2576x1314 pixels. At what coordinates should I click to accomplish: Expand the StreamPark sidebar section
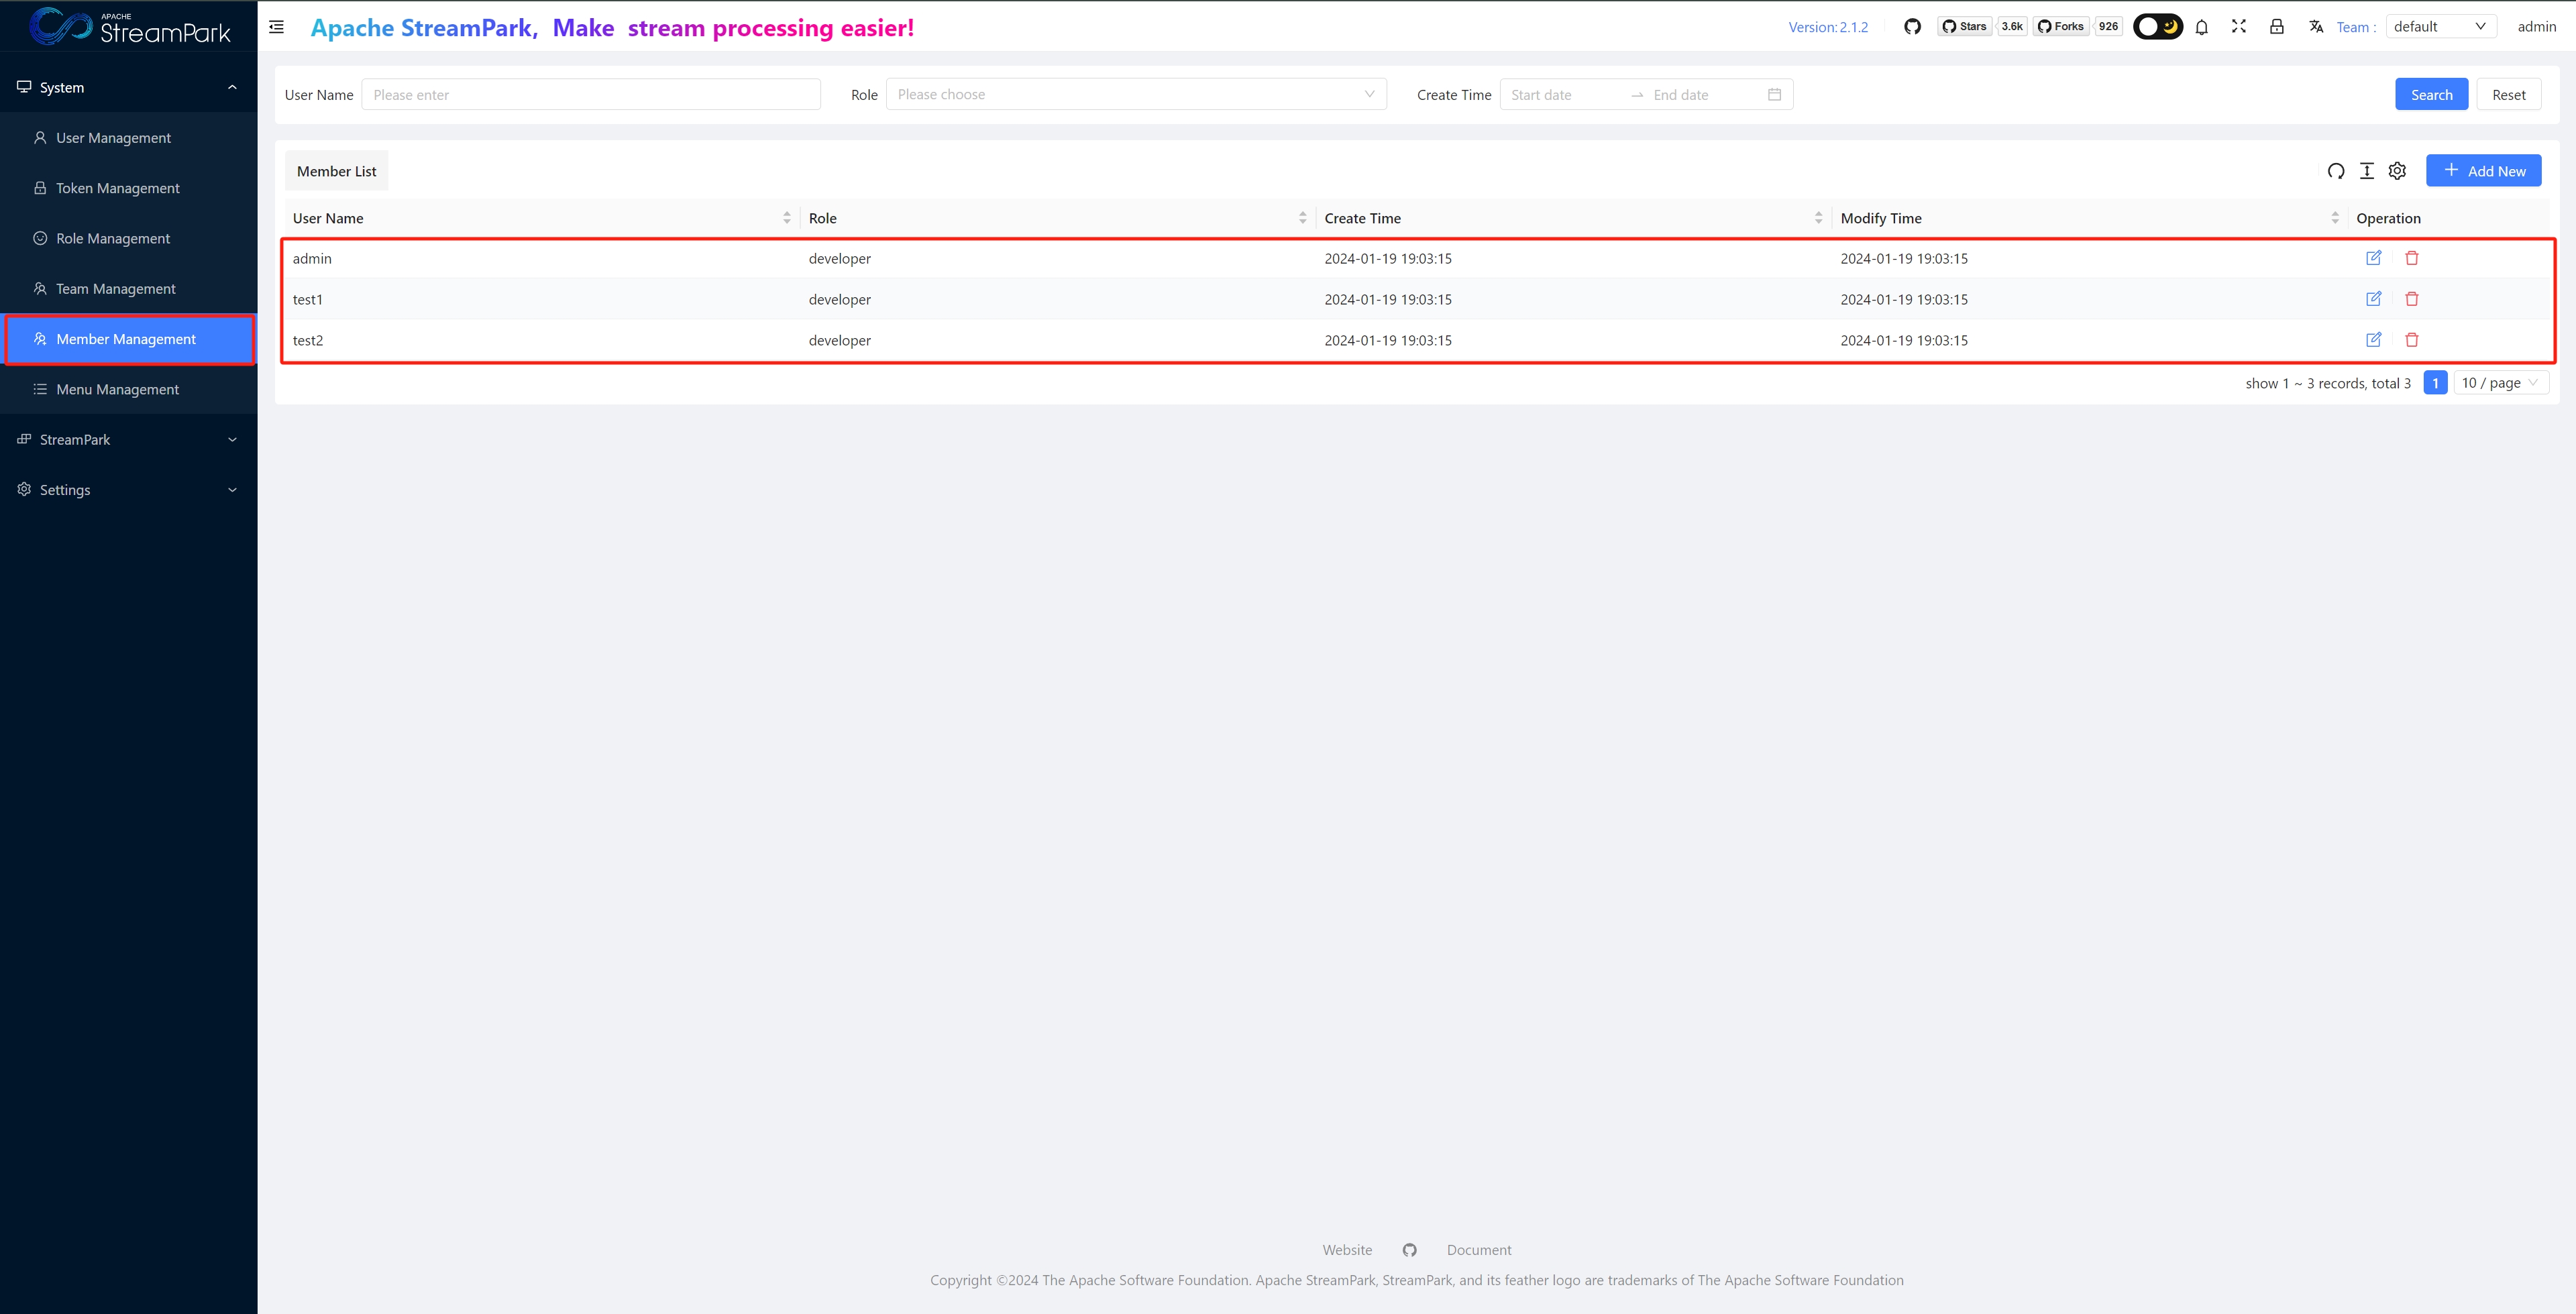(128, 440)
